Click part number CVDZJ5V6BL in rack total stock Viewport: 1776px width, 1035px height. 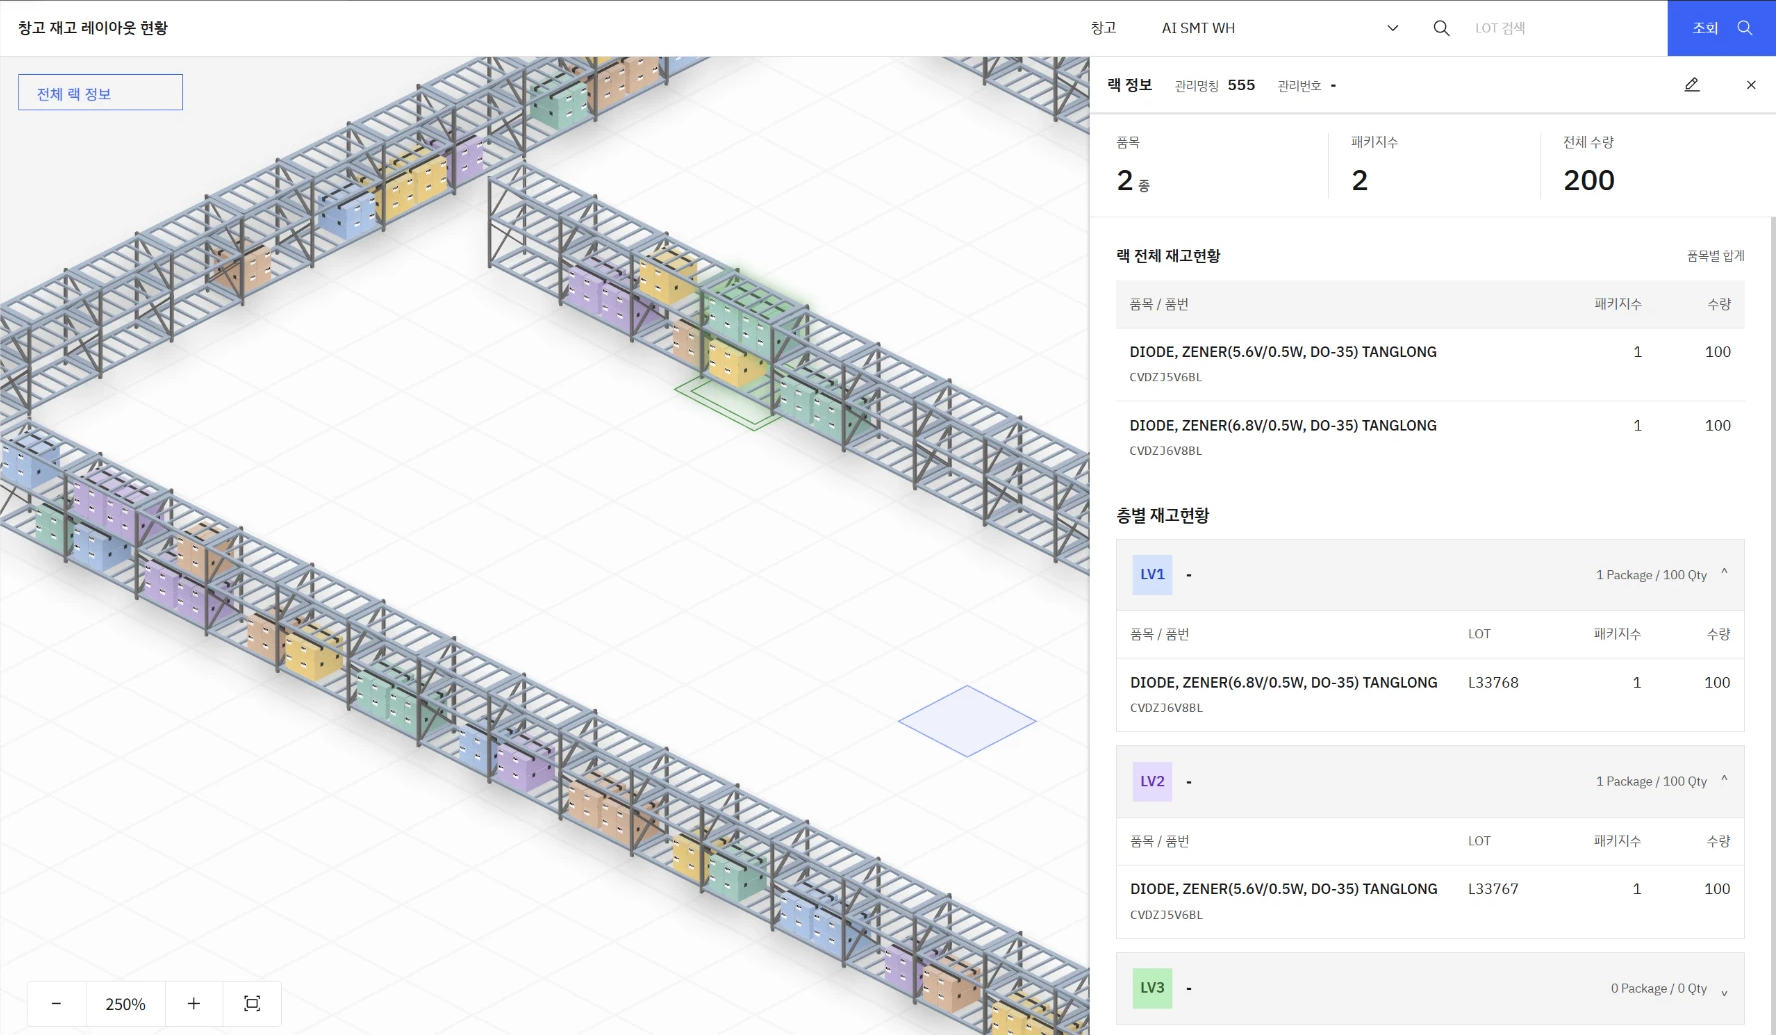coord(1166,377)
